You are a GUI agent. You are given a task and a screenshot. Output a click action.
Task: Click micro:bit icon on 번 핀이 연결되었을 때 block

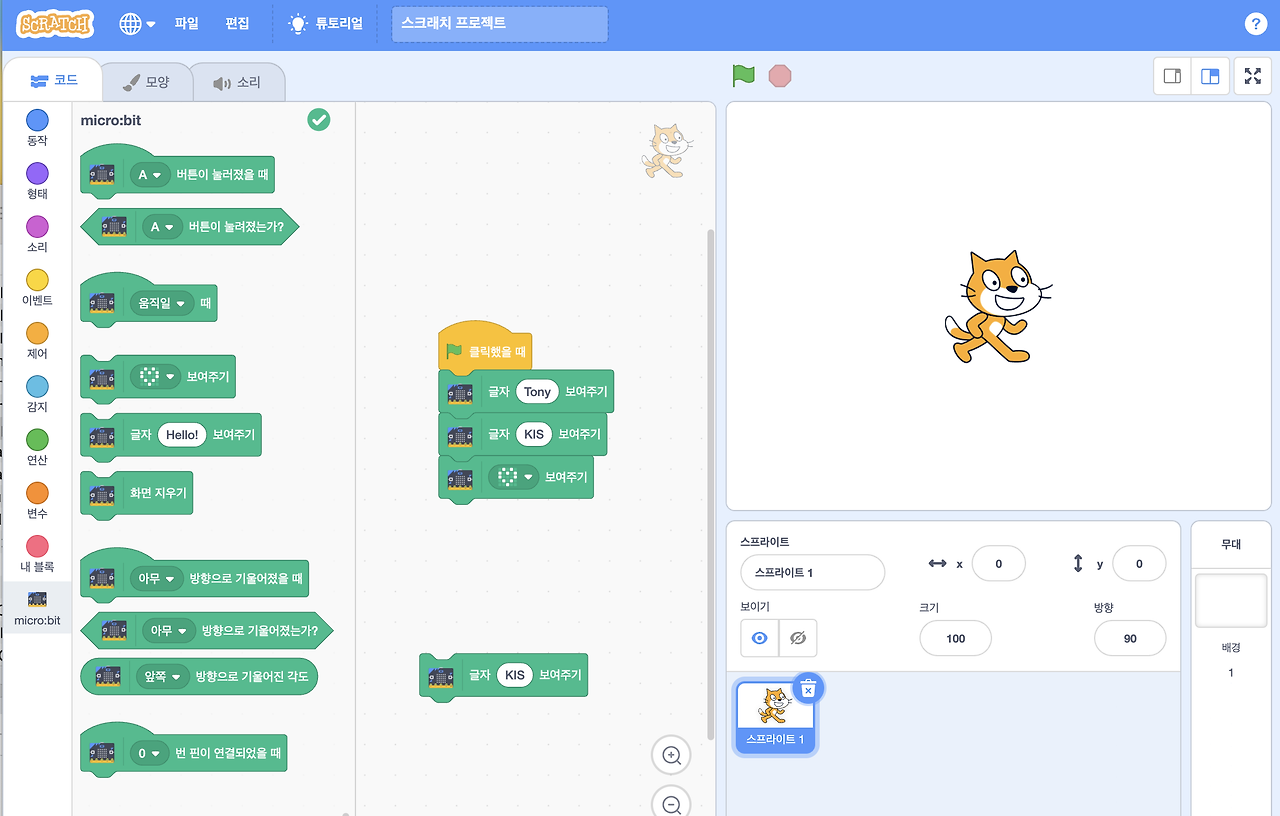coord(102,753)
